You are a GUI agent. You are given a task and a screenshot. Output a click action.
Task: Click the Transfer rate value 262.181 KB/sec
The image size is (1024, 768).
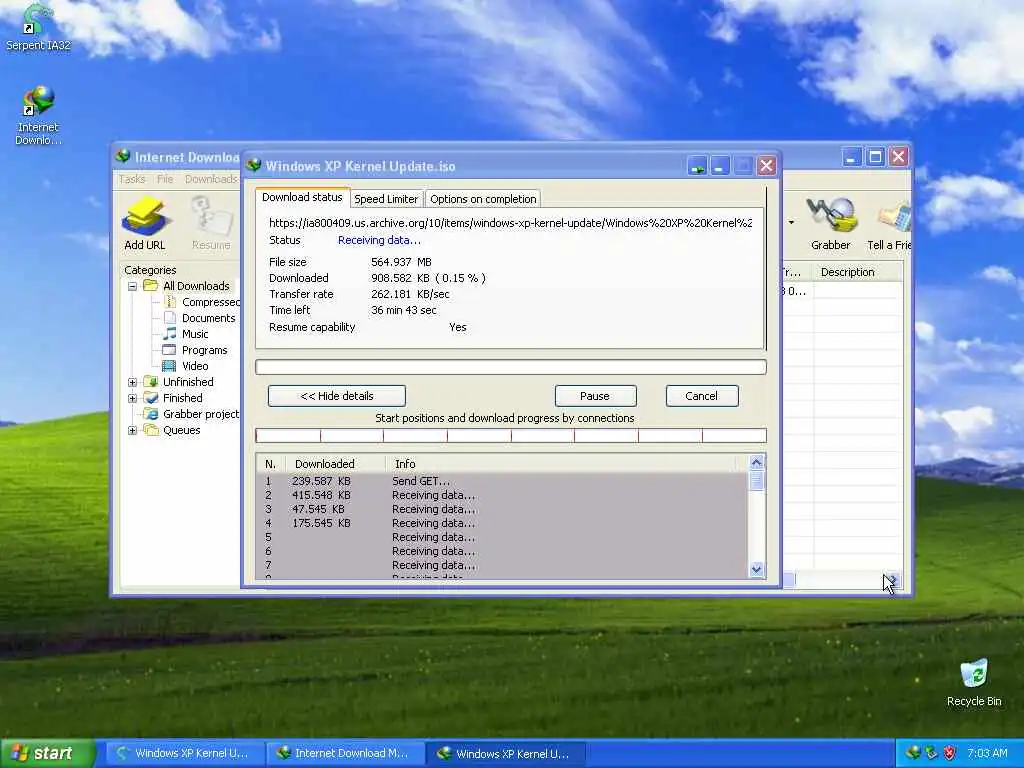410,294
